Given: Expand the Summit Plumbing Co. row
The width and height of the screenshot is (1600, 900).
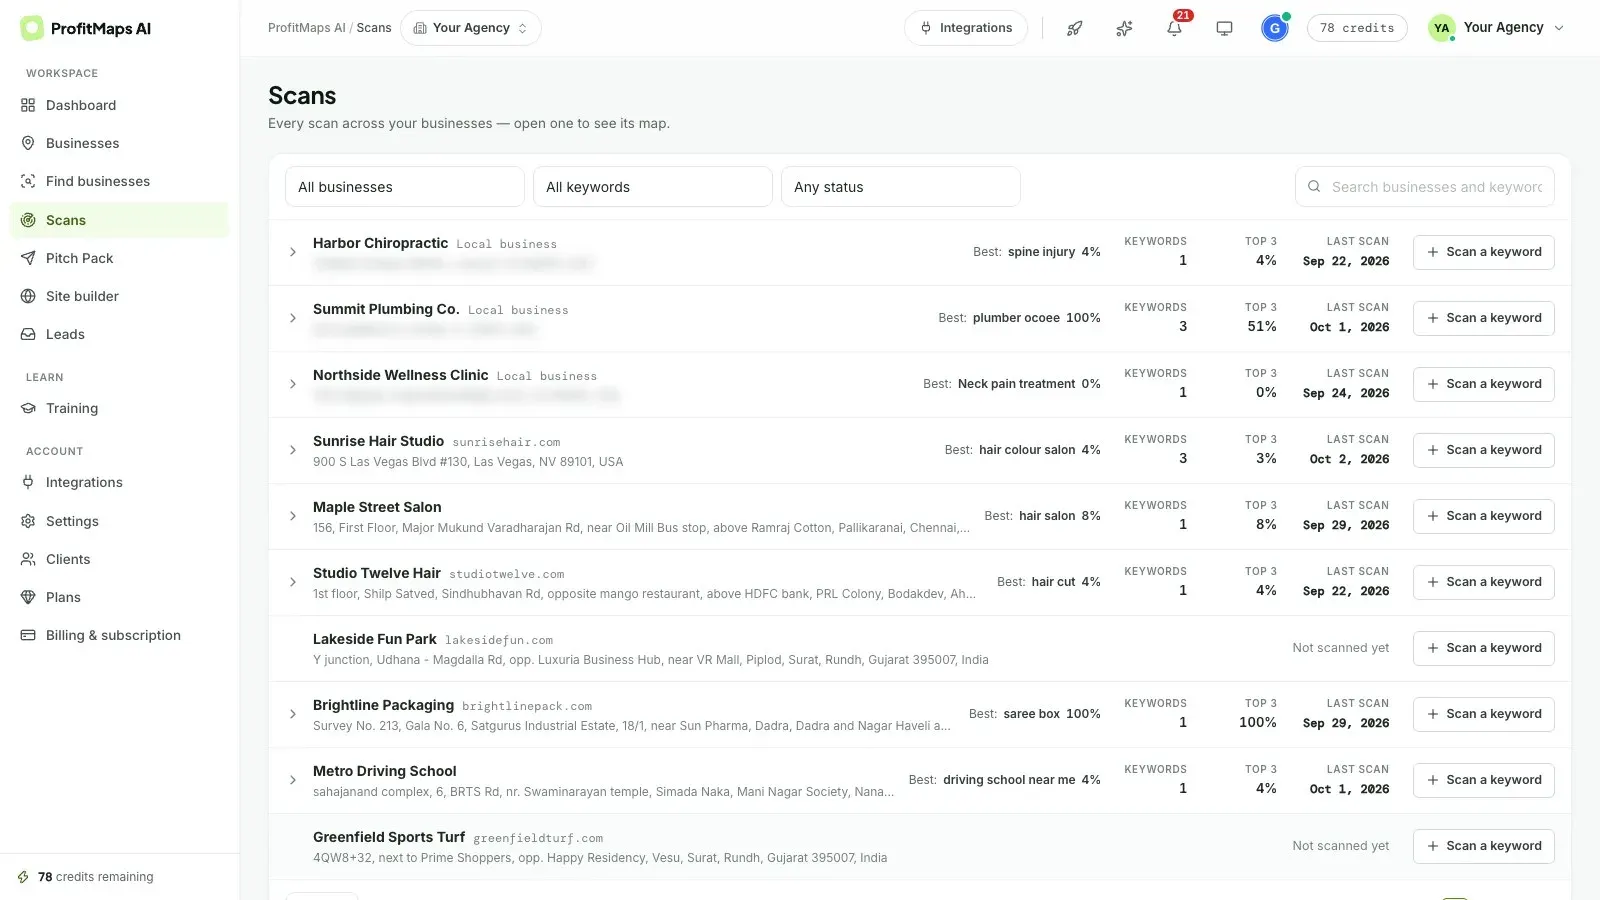Looking at the screenshot, I should pyautogui.click(x=293, y=318).
